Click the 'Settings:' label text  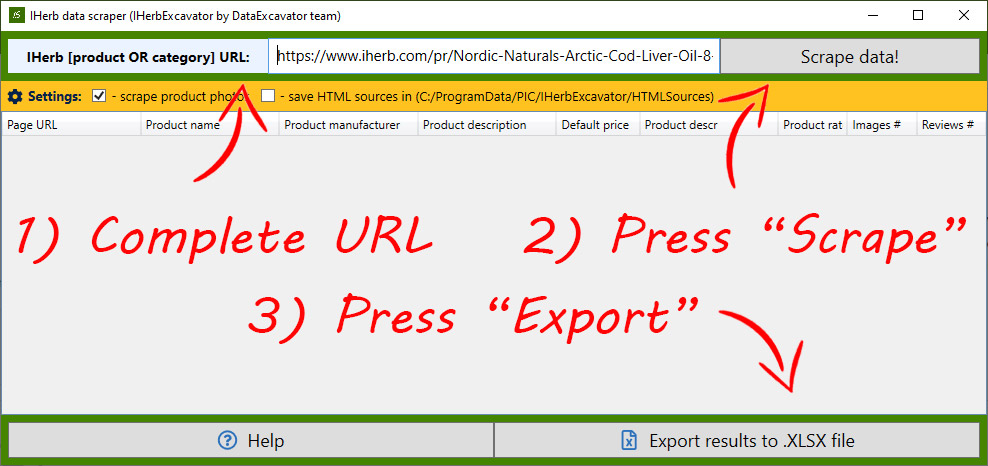[x=55, y=97]
